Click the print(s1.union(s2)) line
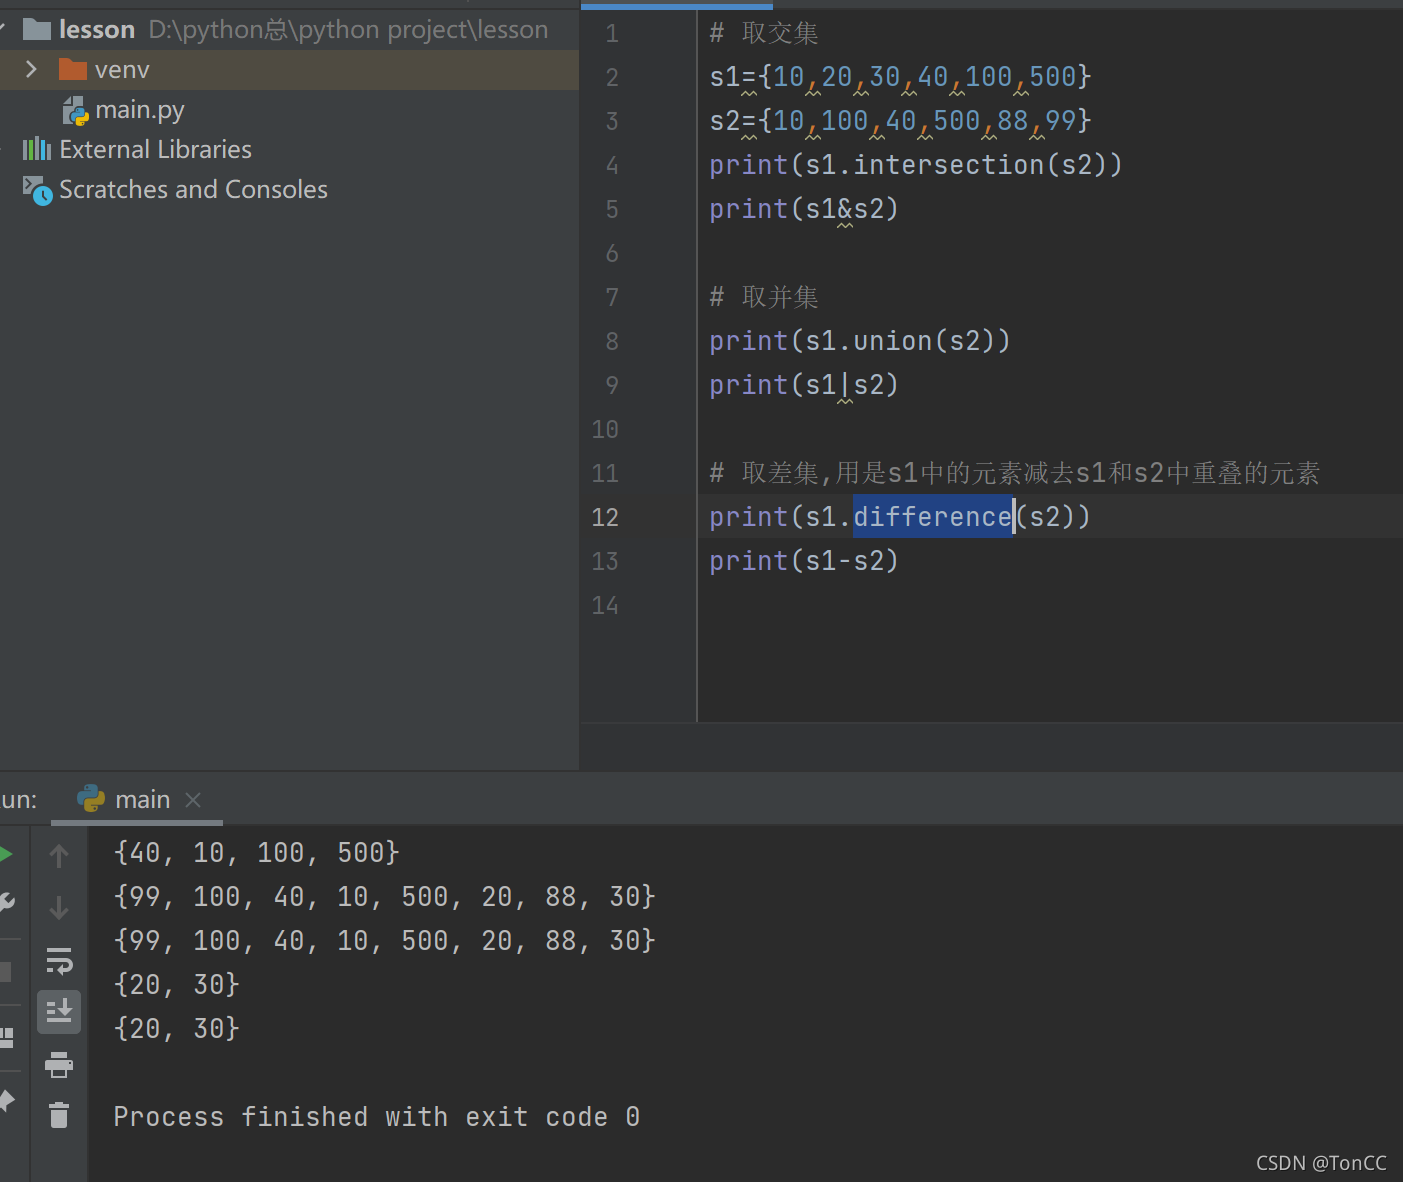1403x1182 pixels. (860, 341)
